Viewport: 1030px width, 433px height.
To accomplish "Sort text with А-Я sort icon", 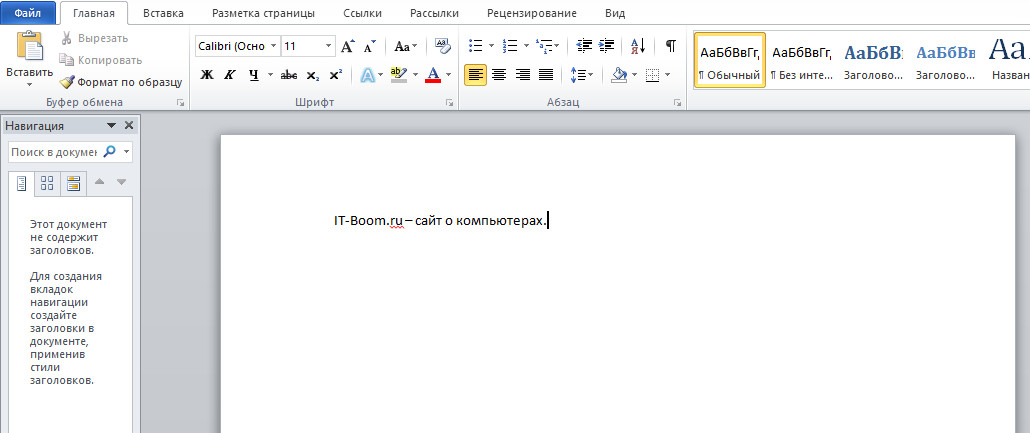I will [x=638, y=46].
